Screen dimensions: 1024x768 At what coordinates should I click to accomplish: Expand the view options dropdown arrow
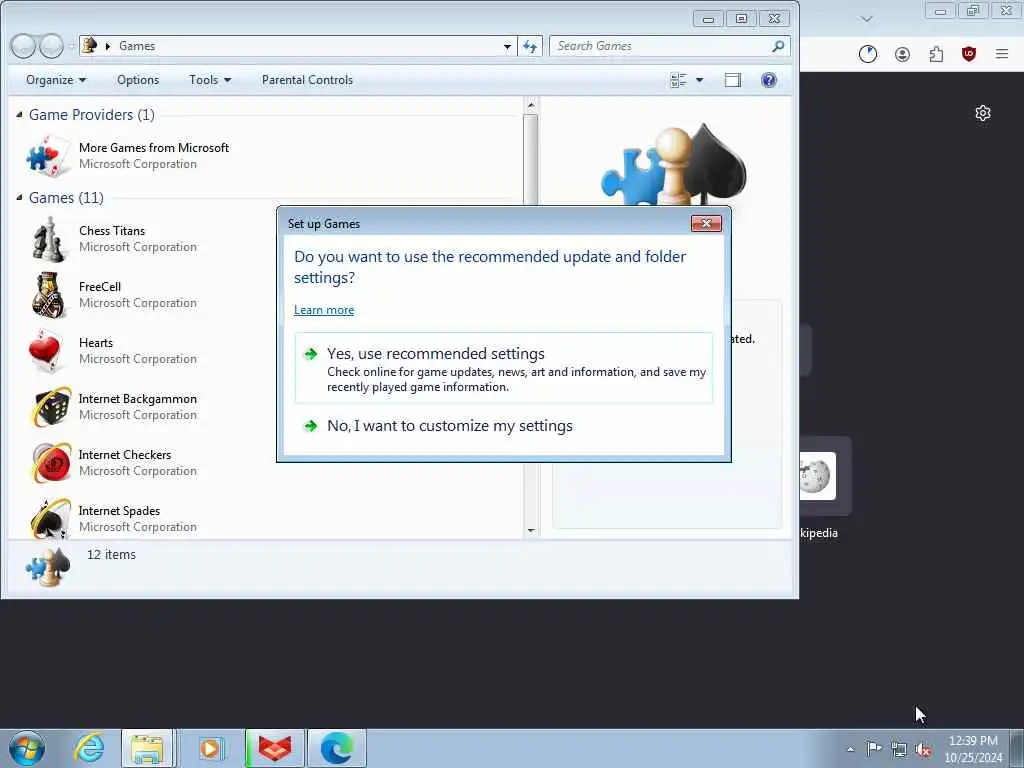699,80
